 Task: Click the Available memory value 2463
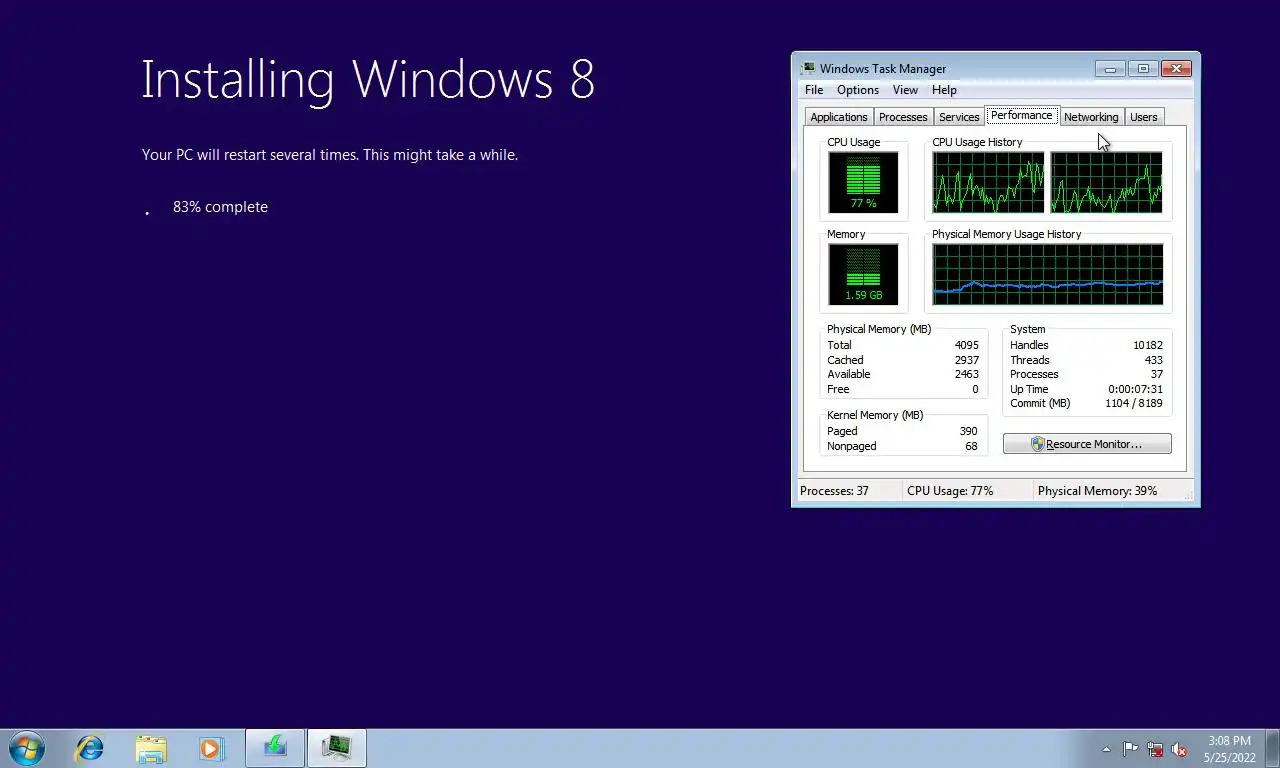[x=966, y=374]
